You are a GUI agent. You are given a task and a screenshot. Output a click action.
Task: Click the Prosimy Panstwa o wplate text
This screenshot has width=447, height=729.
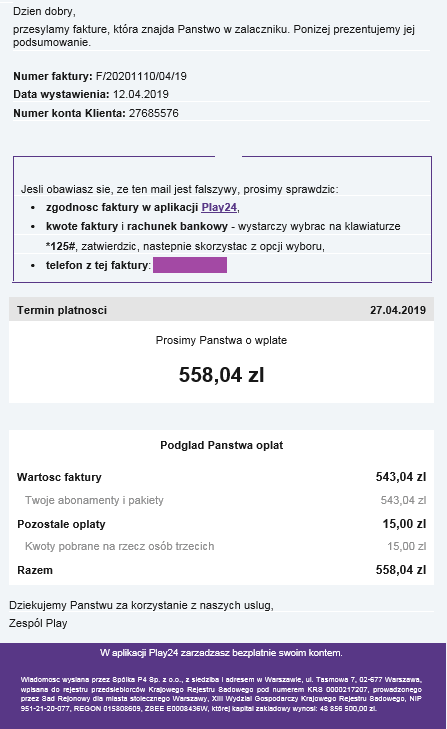[221, 340]
